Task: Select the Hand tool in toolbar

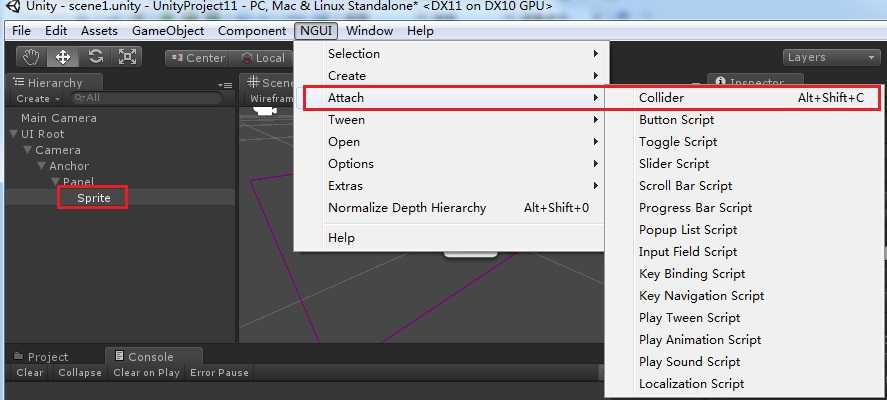Action: coord(31,57)
